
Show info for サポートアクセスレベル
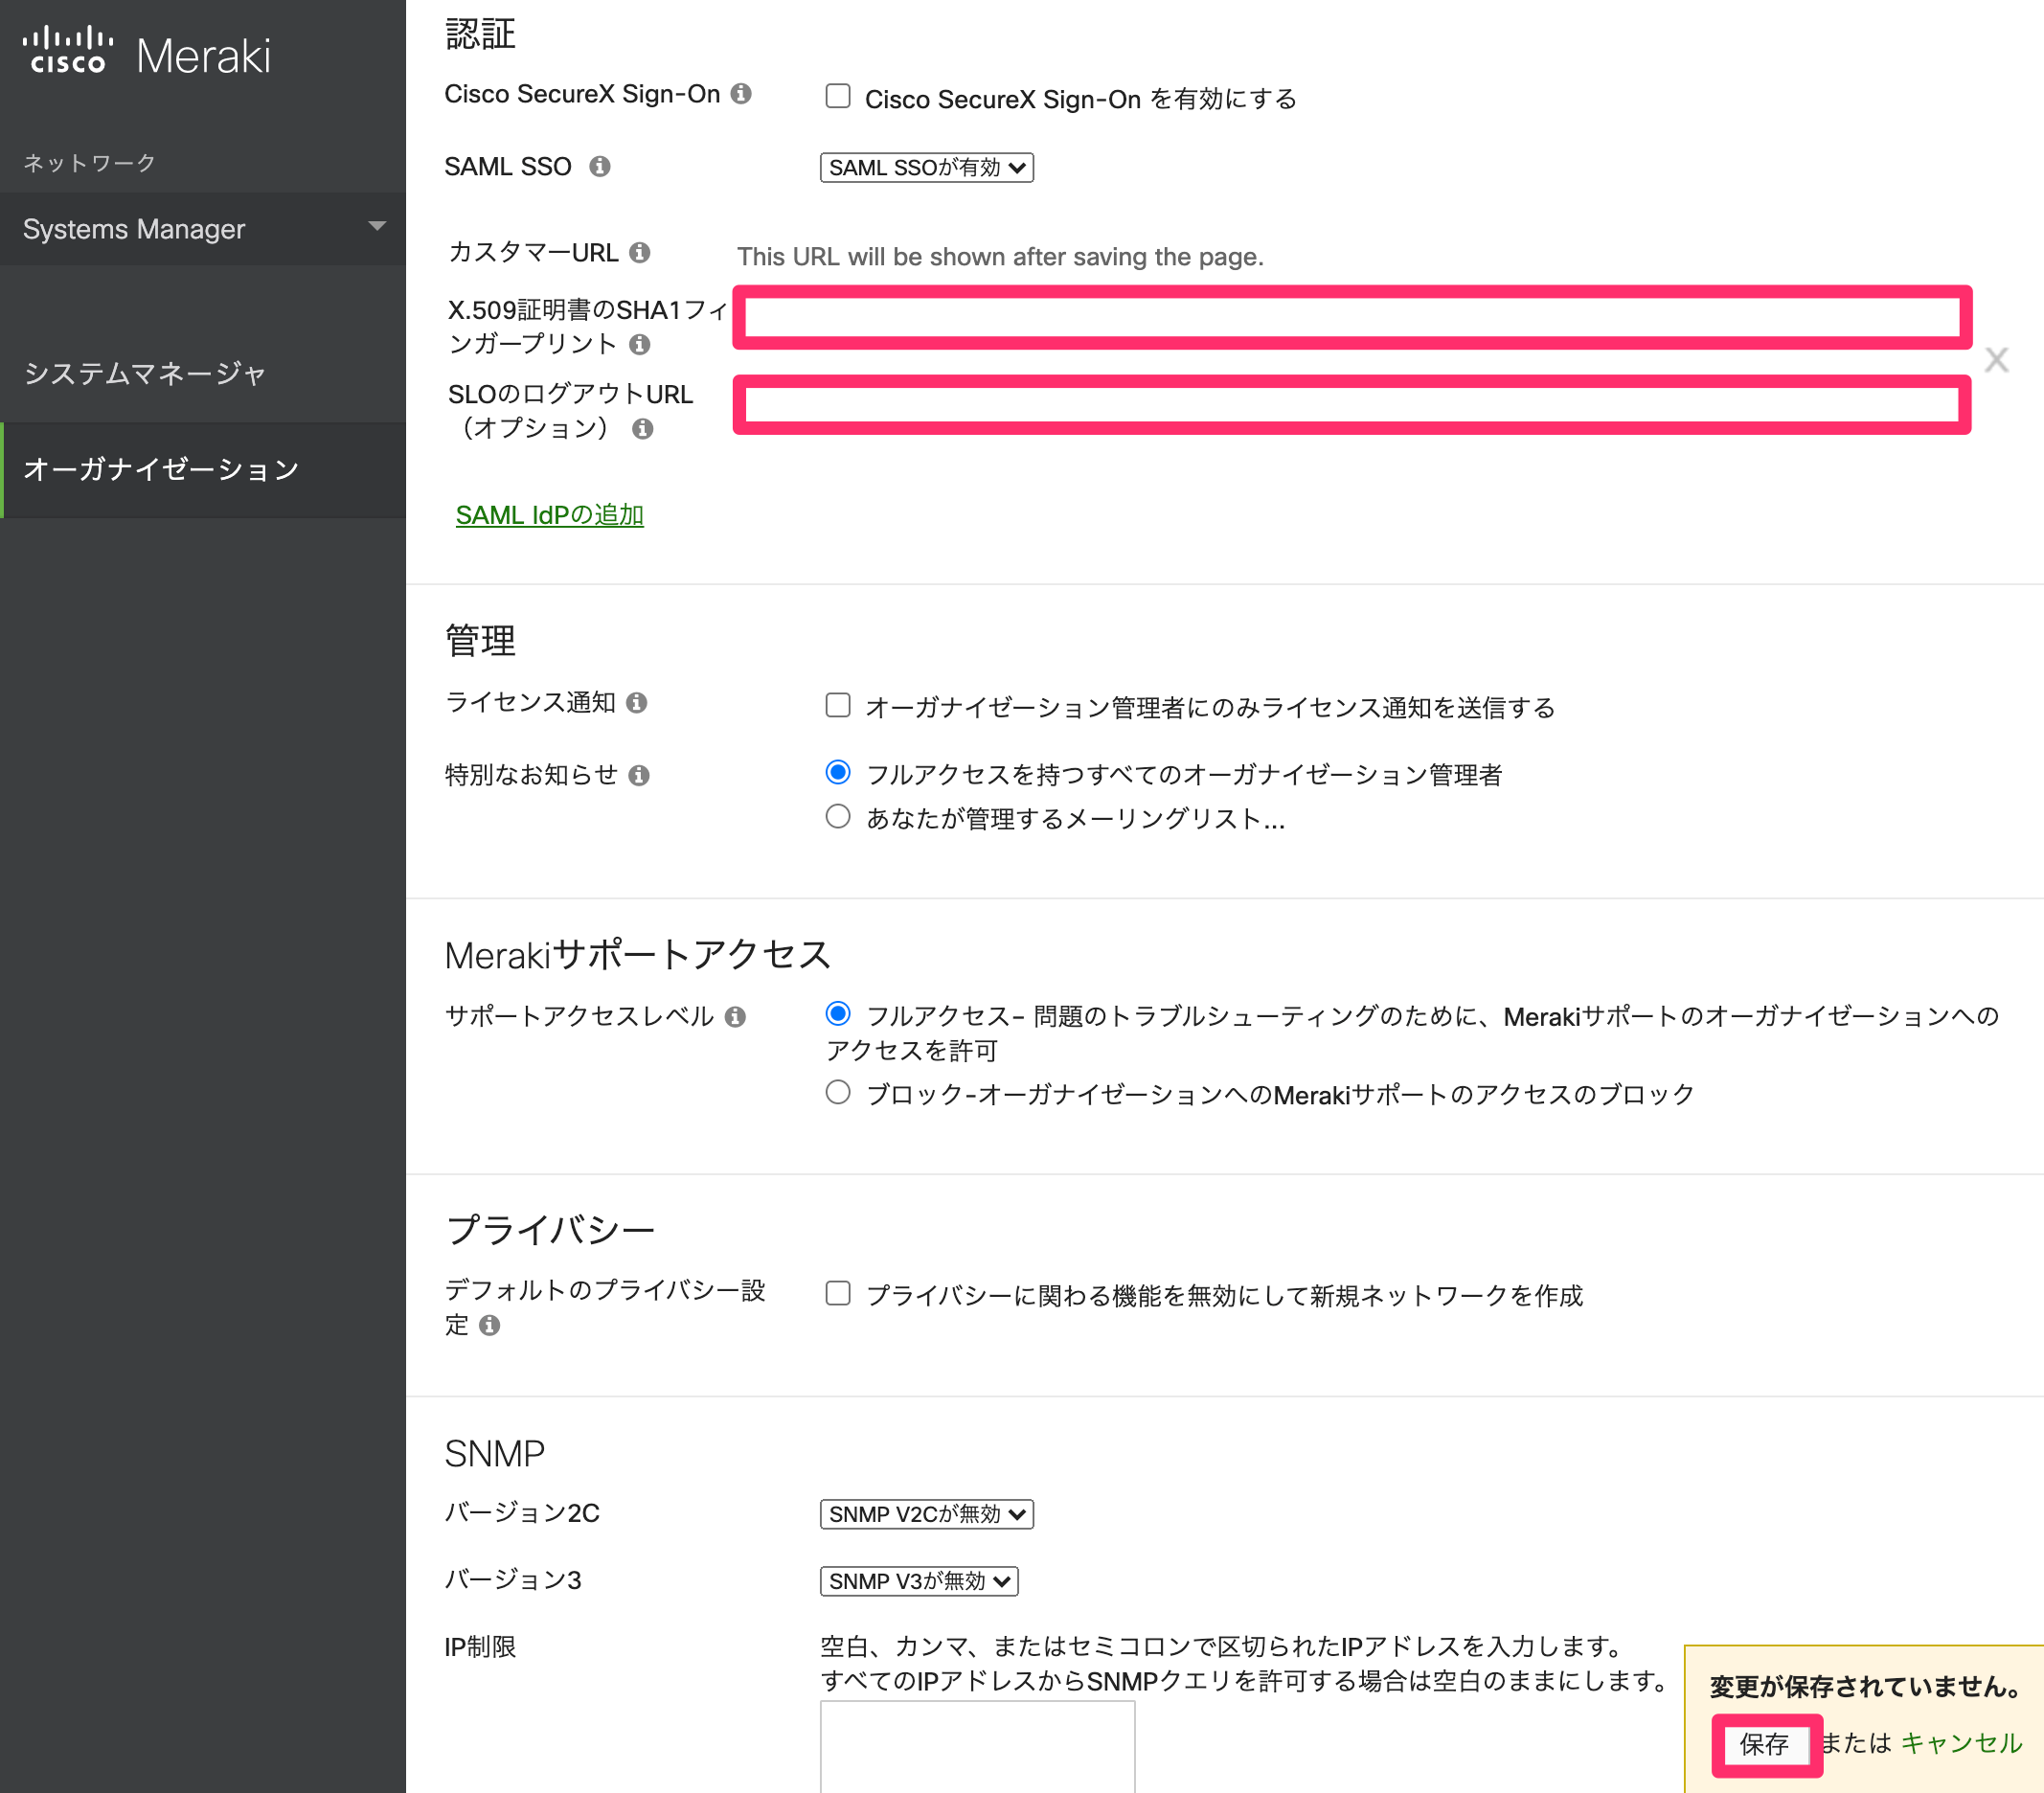(736, 1017)
